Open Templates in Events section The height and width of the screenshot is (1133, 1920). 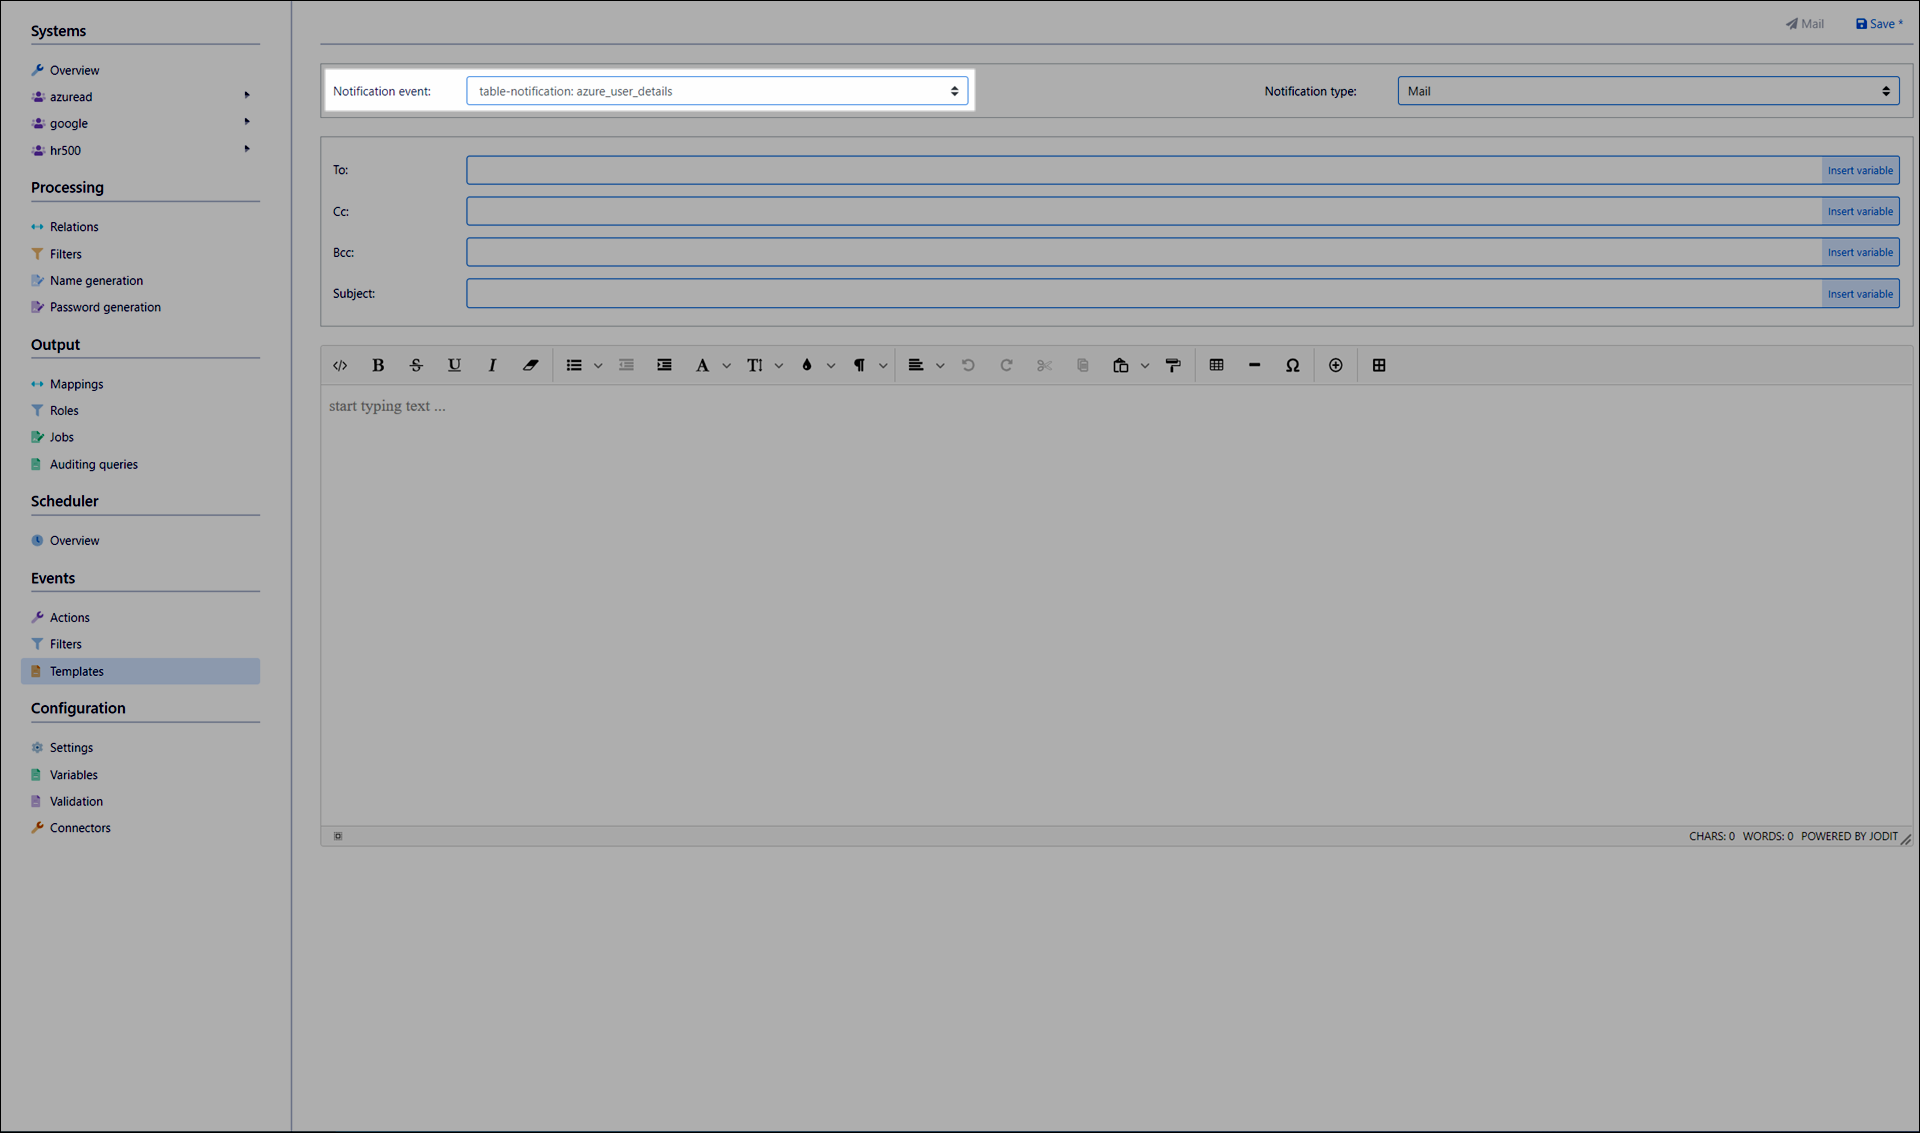(x=77, y=671)
